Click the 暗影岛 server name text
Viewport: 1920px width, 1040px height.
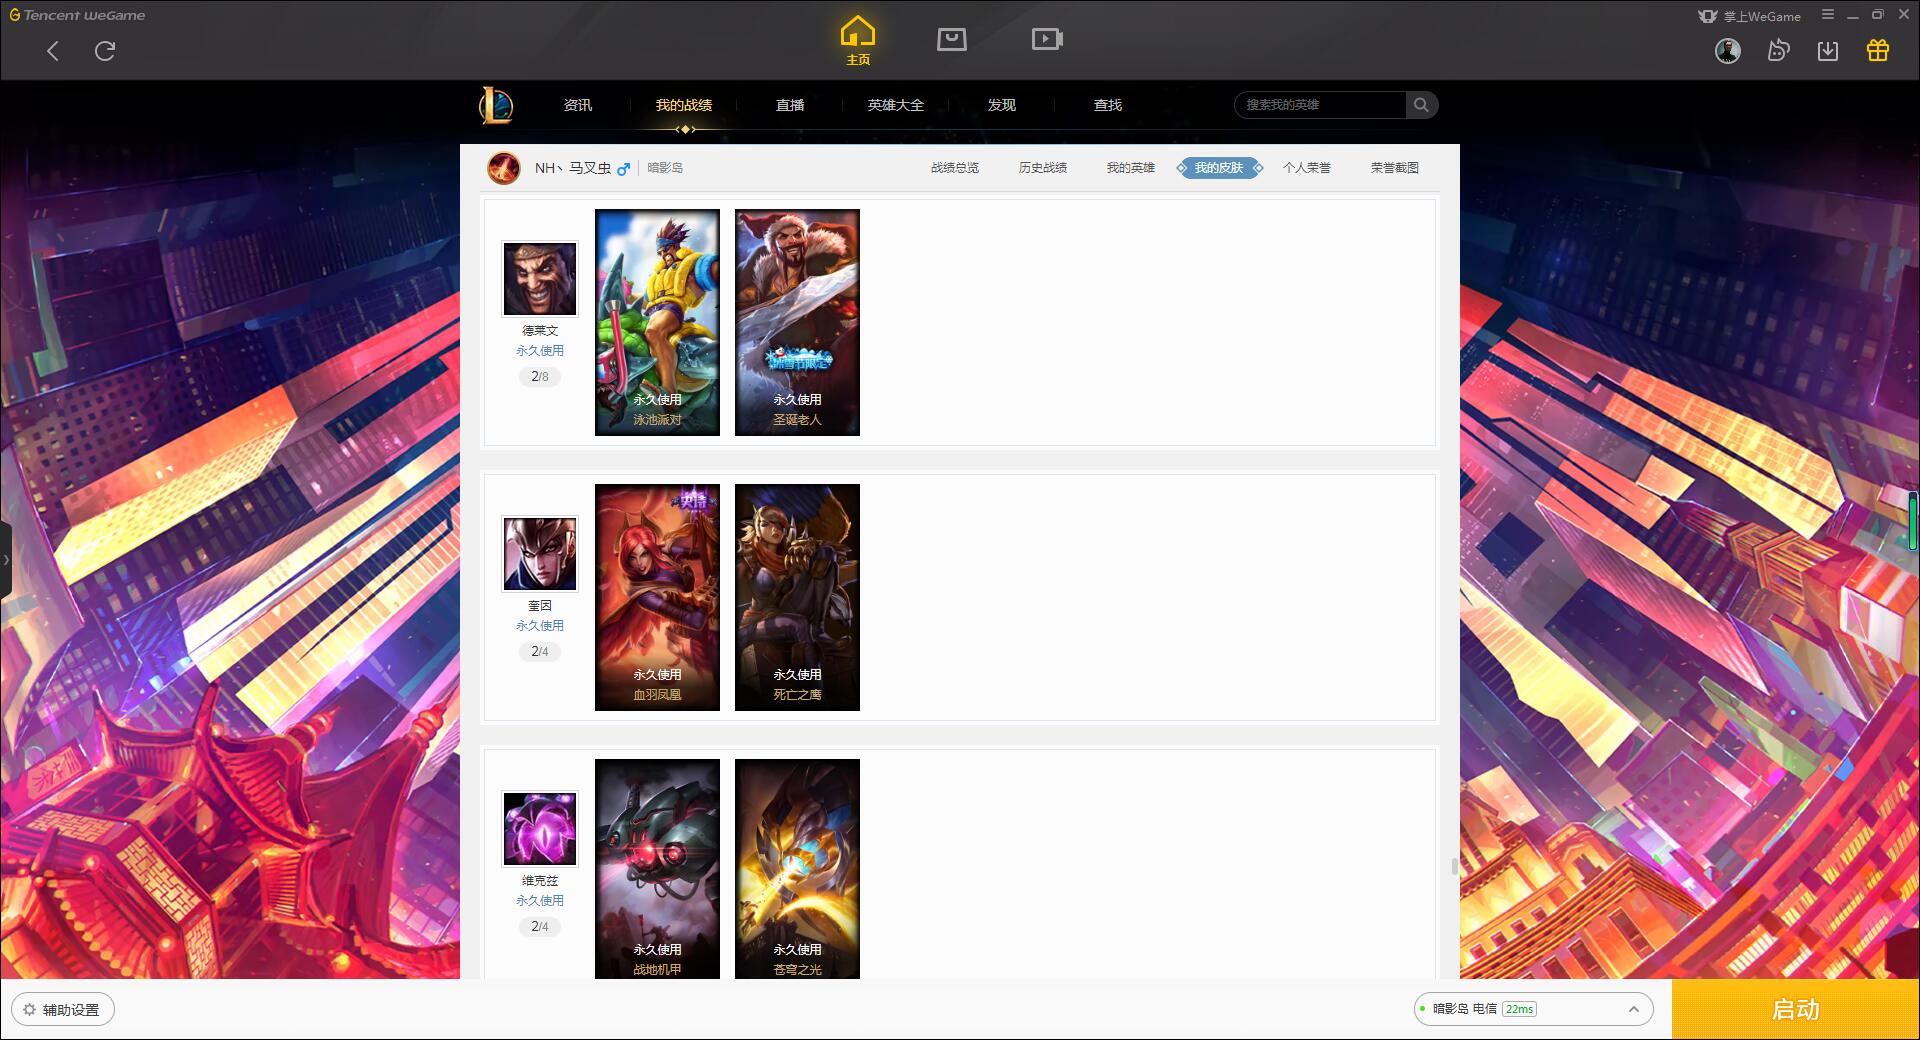pyautogui.click(x=665, y=168)
